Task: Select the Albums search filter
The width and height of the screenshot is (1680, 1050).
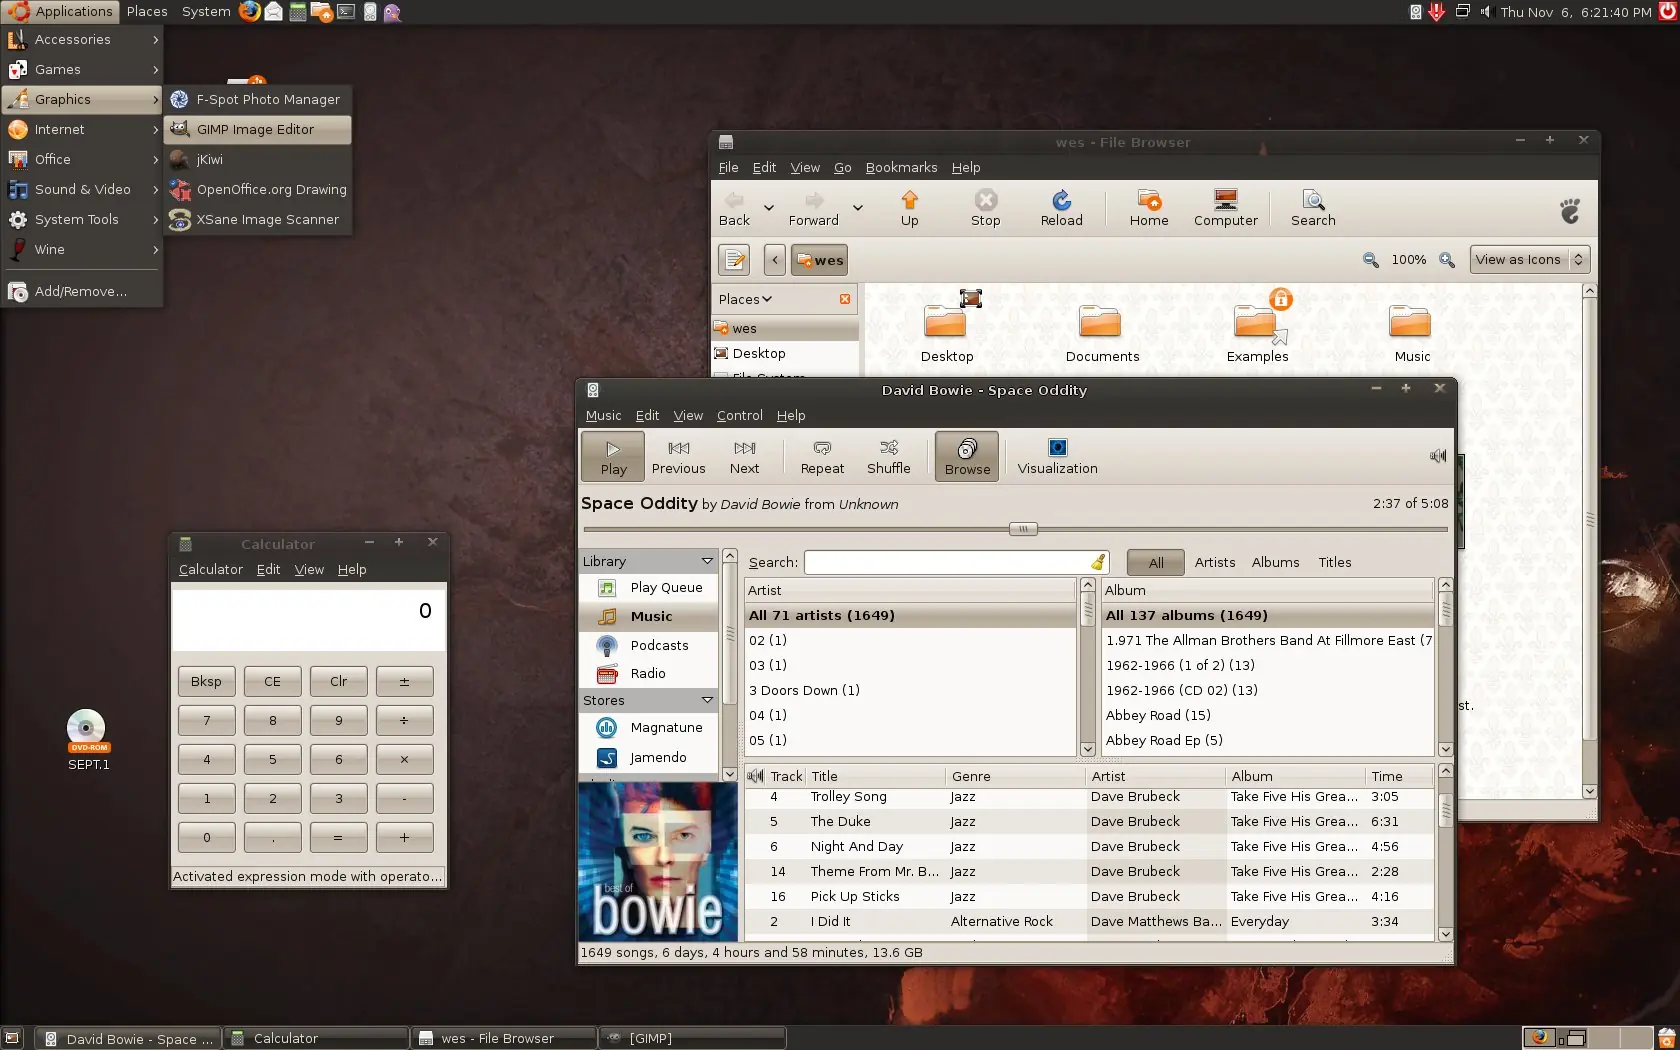Action: tap(1275, 562)
